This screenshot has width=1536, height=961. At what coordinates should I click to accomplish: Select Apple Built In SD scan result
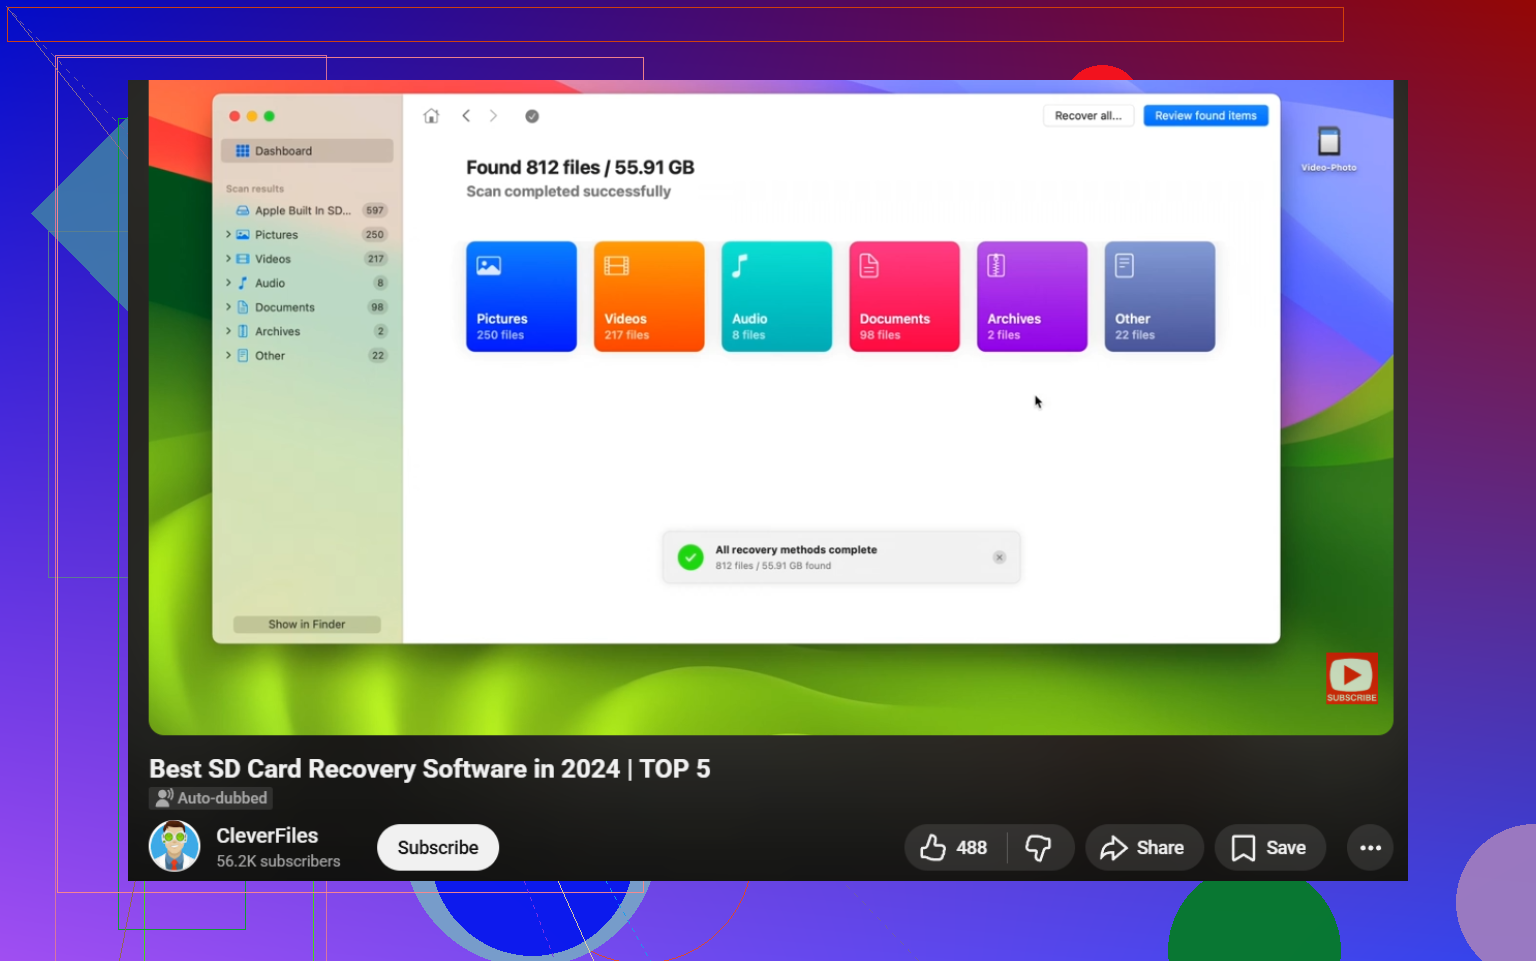[x=306, y=211]
